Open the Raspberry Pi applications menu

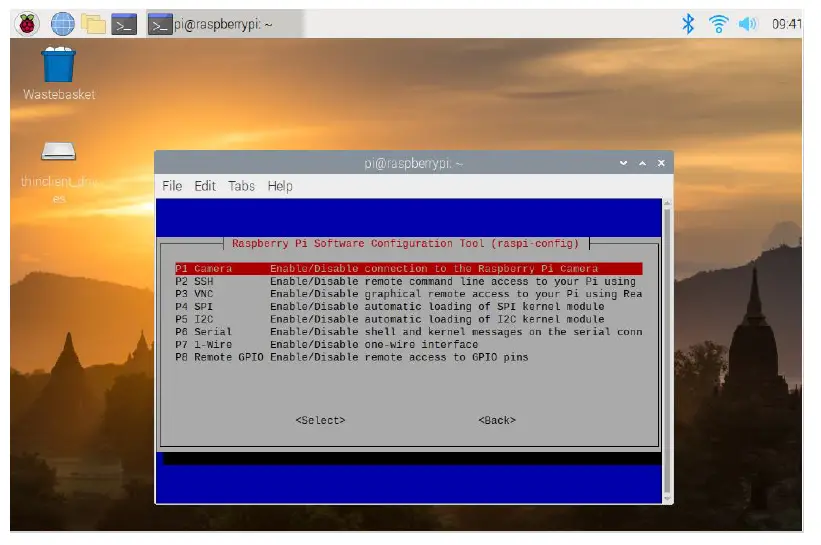tap(27, 24)
